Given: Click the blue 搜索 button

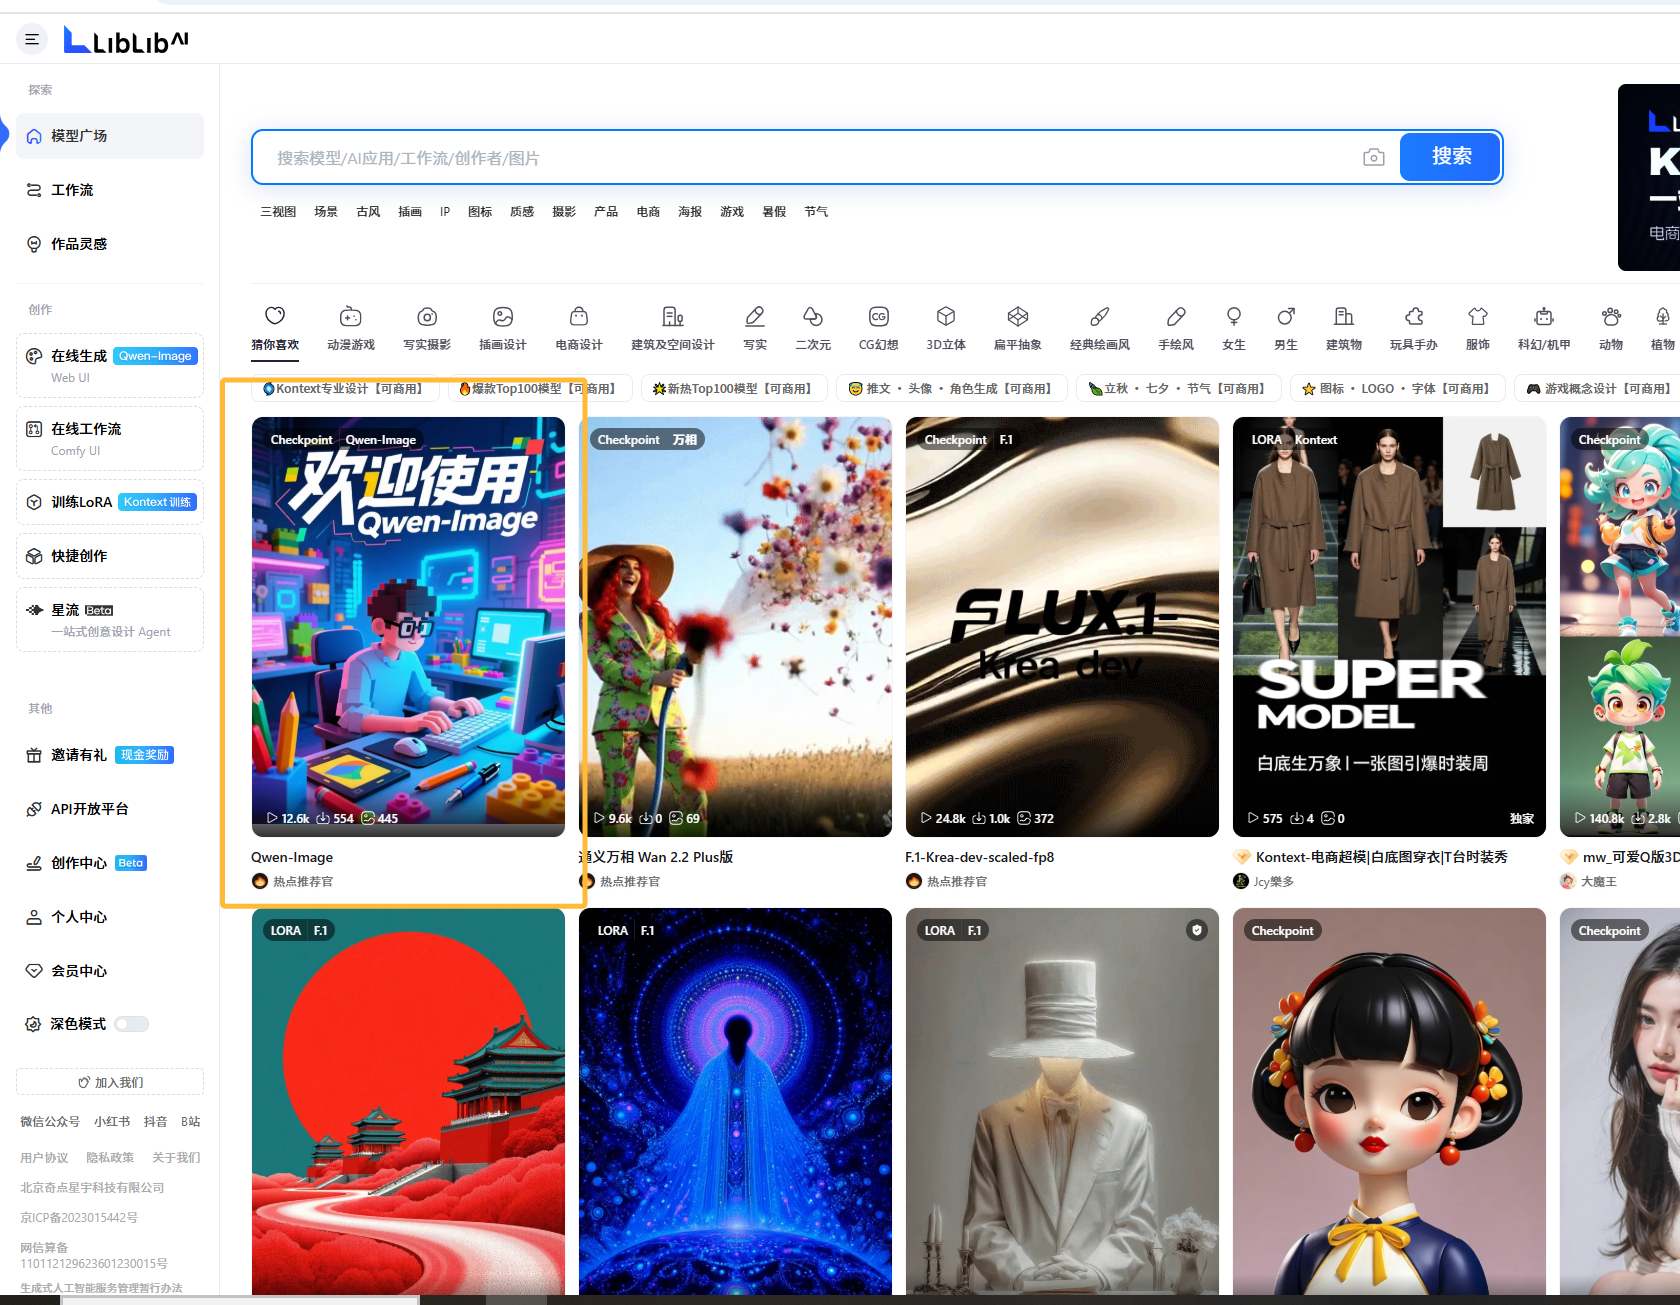Looking at the screenshot, I should coord(1450,157).
